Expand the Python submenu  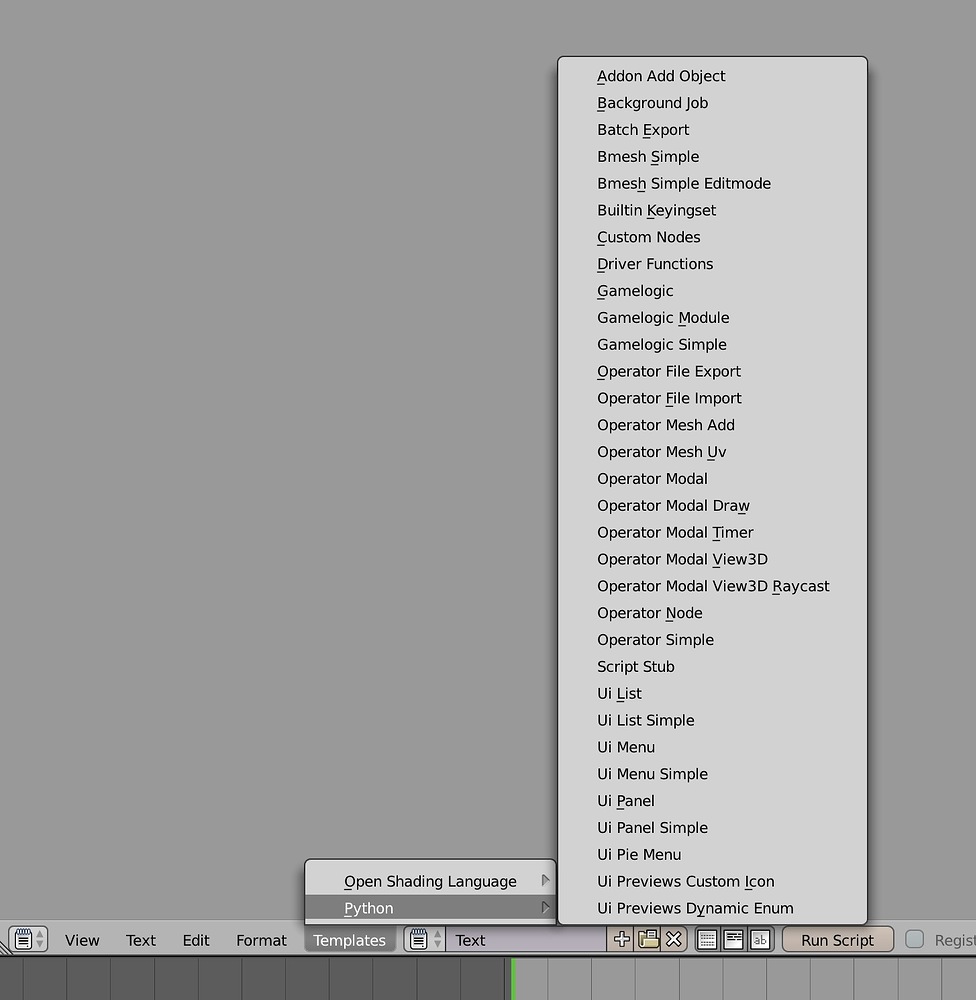click(x=431, y=908)
